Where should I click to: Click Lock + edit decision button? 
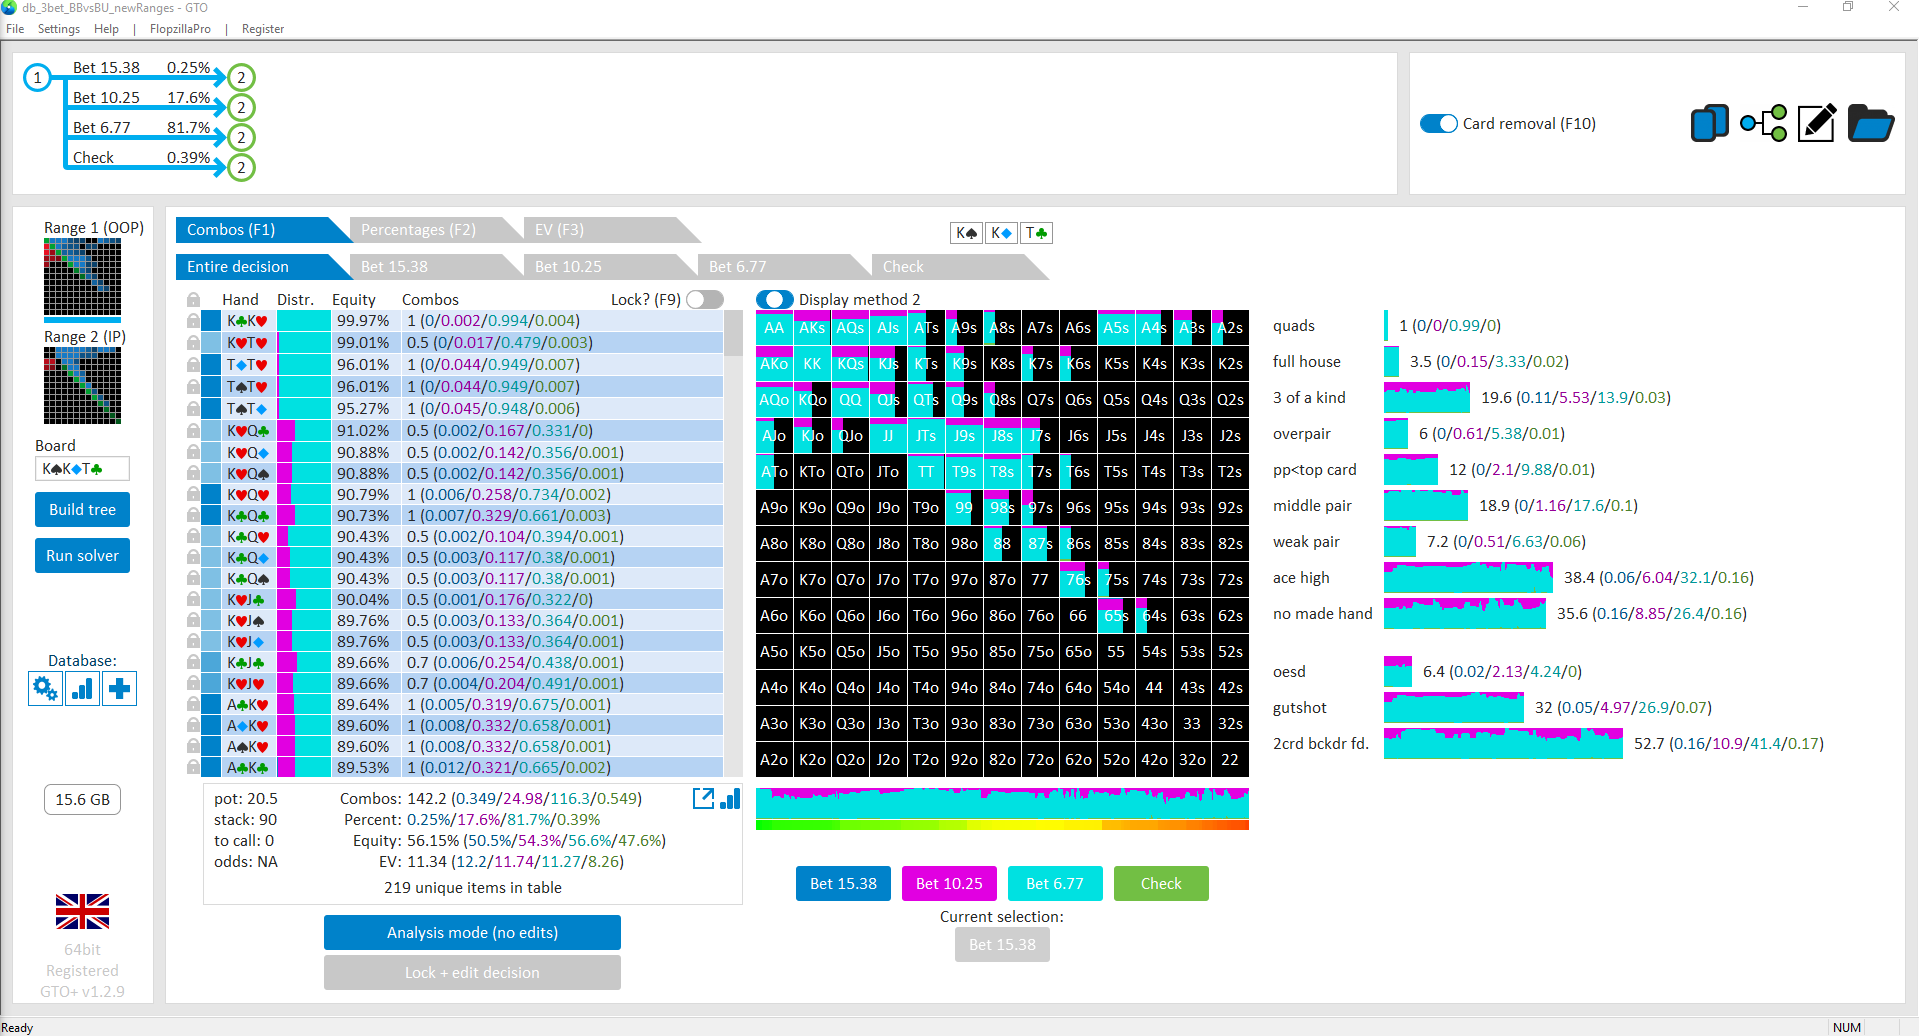pyautogui.click(x=472, y=973)
